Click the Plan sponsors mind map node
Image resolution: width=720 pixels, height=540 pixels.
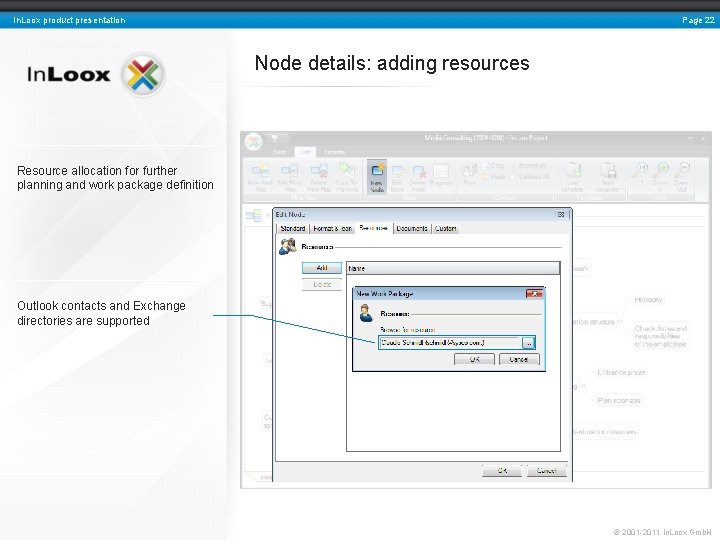point(619,400)
